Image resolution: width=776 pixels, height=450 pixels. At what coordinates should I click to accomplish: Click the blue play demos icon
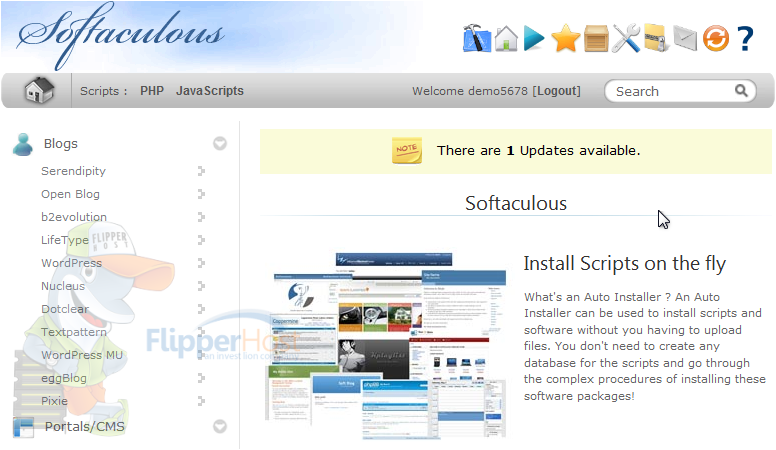click(x=534, y=38)
